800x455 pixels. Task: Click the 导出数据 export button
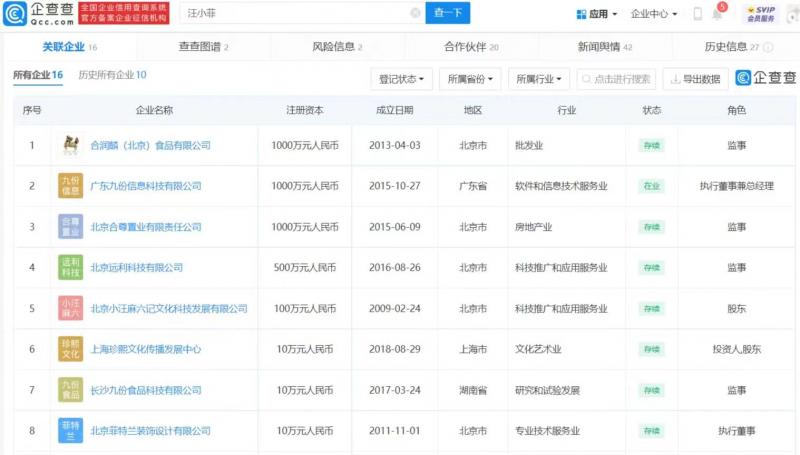(695, 79)
